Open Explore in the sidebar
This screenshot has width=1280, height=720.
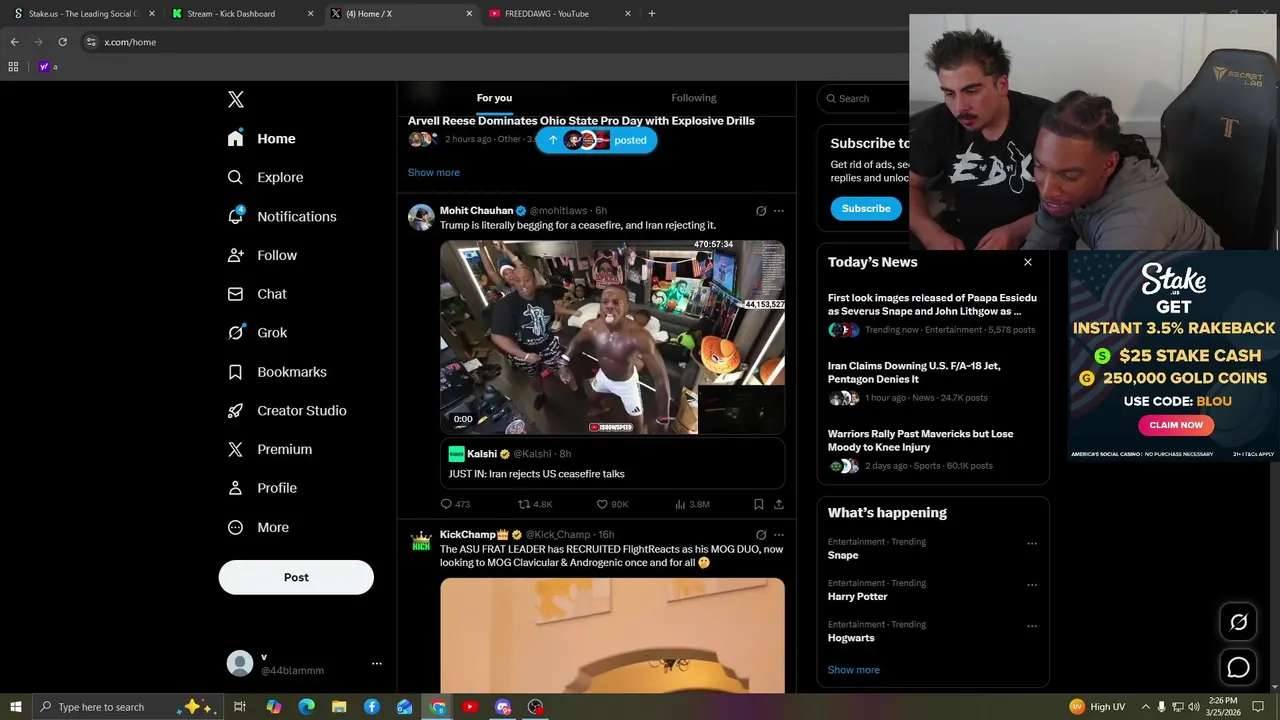(x=265, y=177)
